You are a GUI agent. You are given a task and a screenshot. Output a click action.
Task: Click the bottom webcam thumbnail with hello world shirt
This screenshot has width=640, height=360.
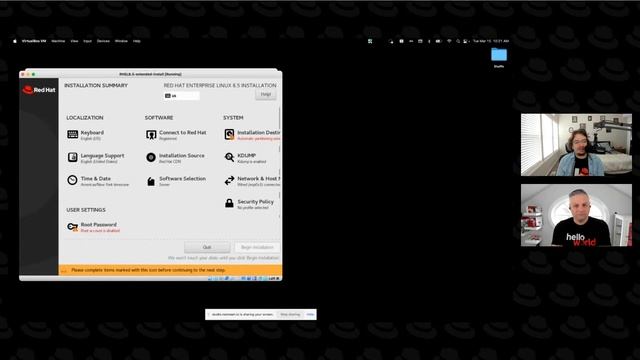(x=576, y=215)
